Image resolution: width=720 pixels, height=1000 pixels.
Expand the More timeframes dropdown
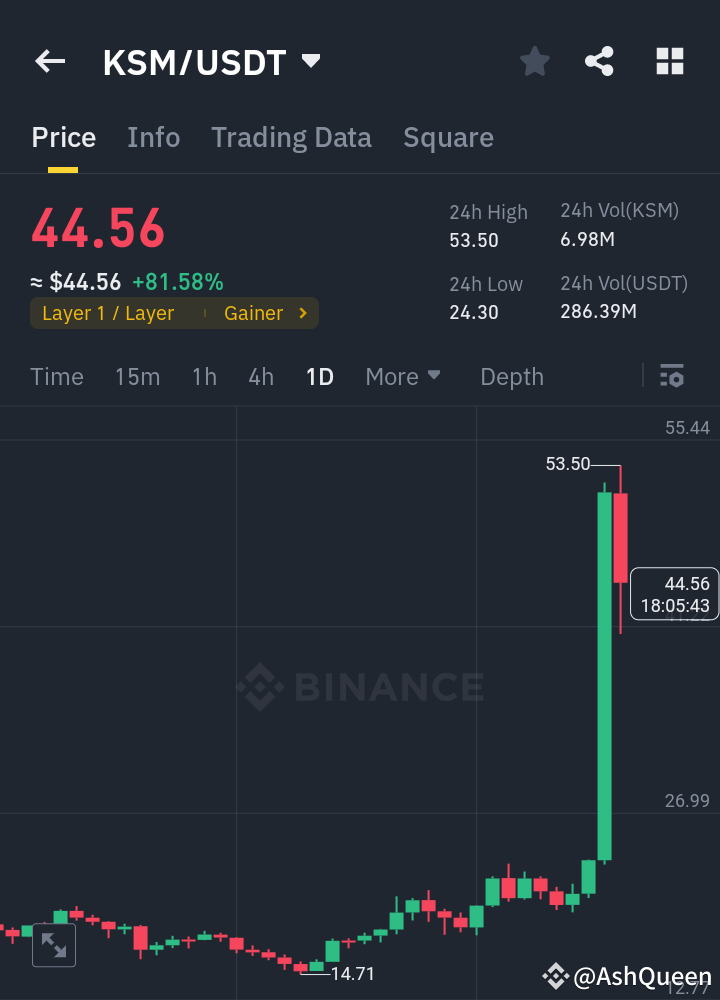point(403,376)
